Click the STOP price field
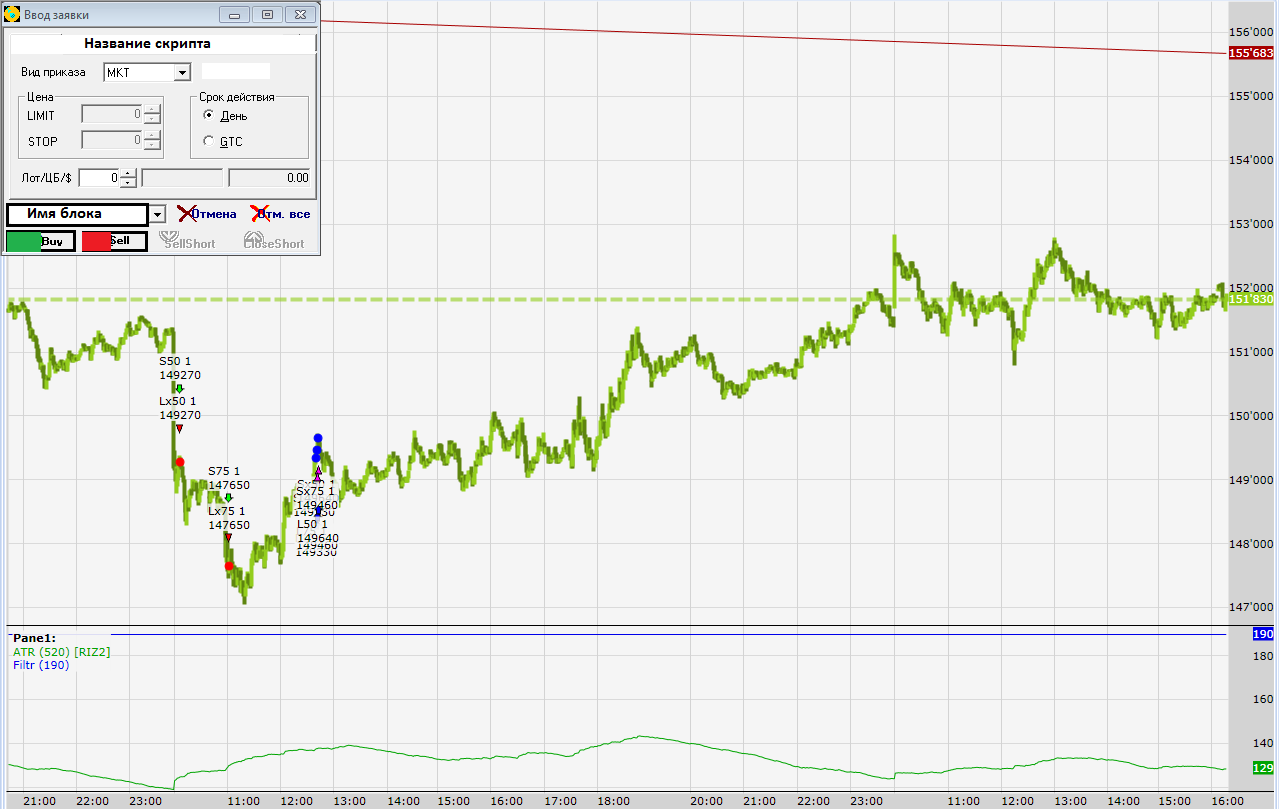This screenshot has width=1279, height=809. (112, 141)
